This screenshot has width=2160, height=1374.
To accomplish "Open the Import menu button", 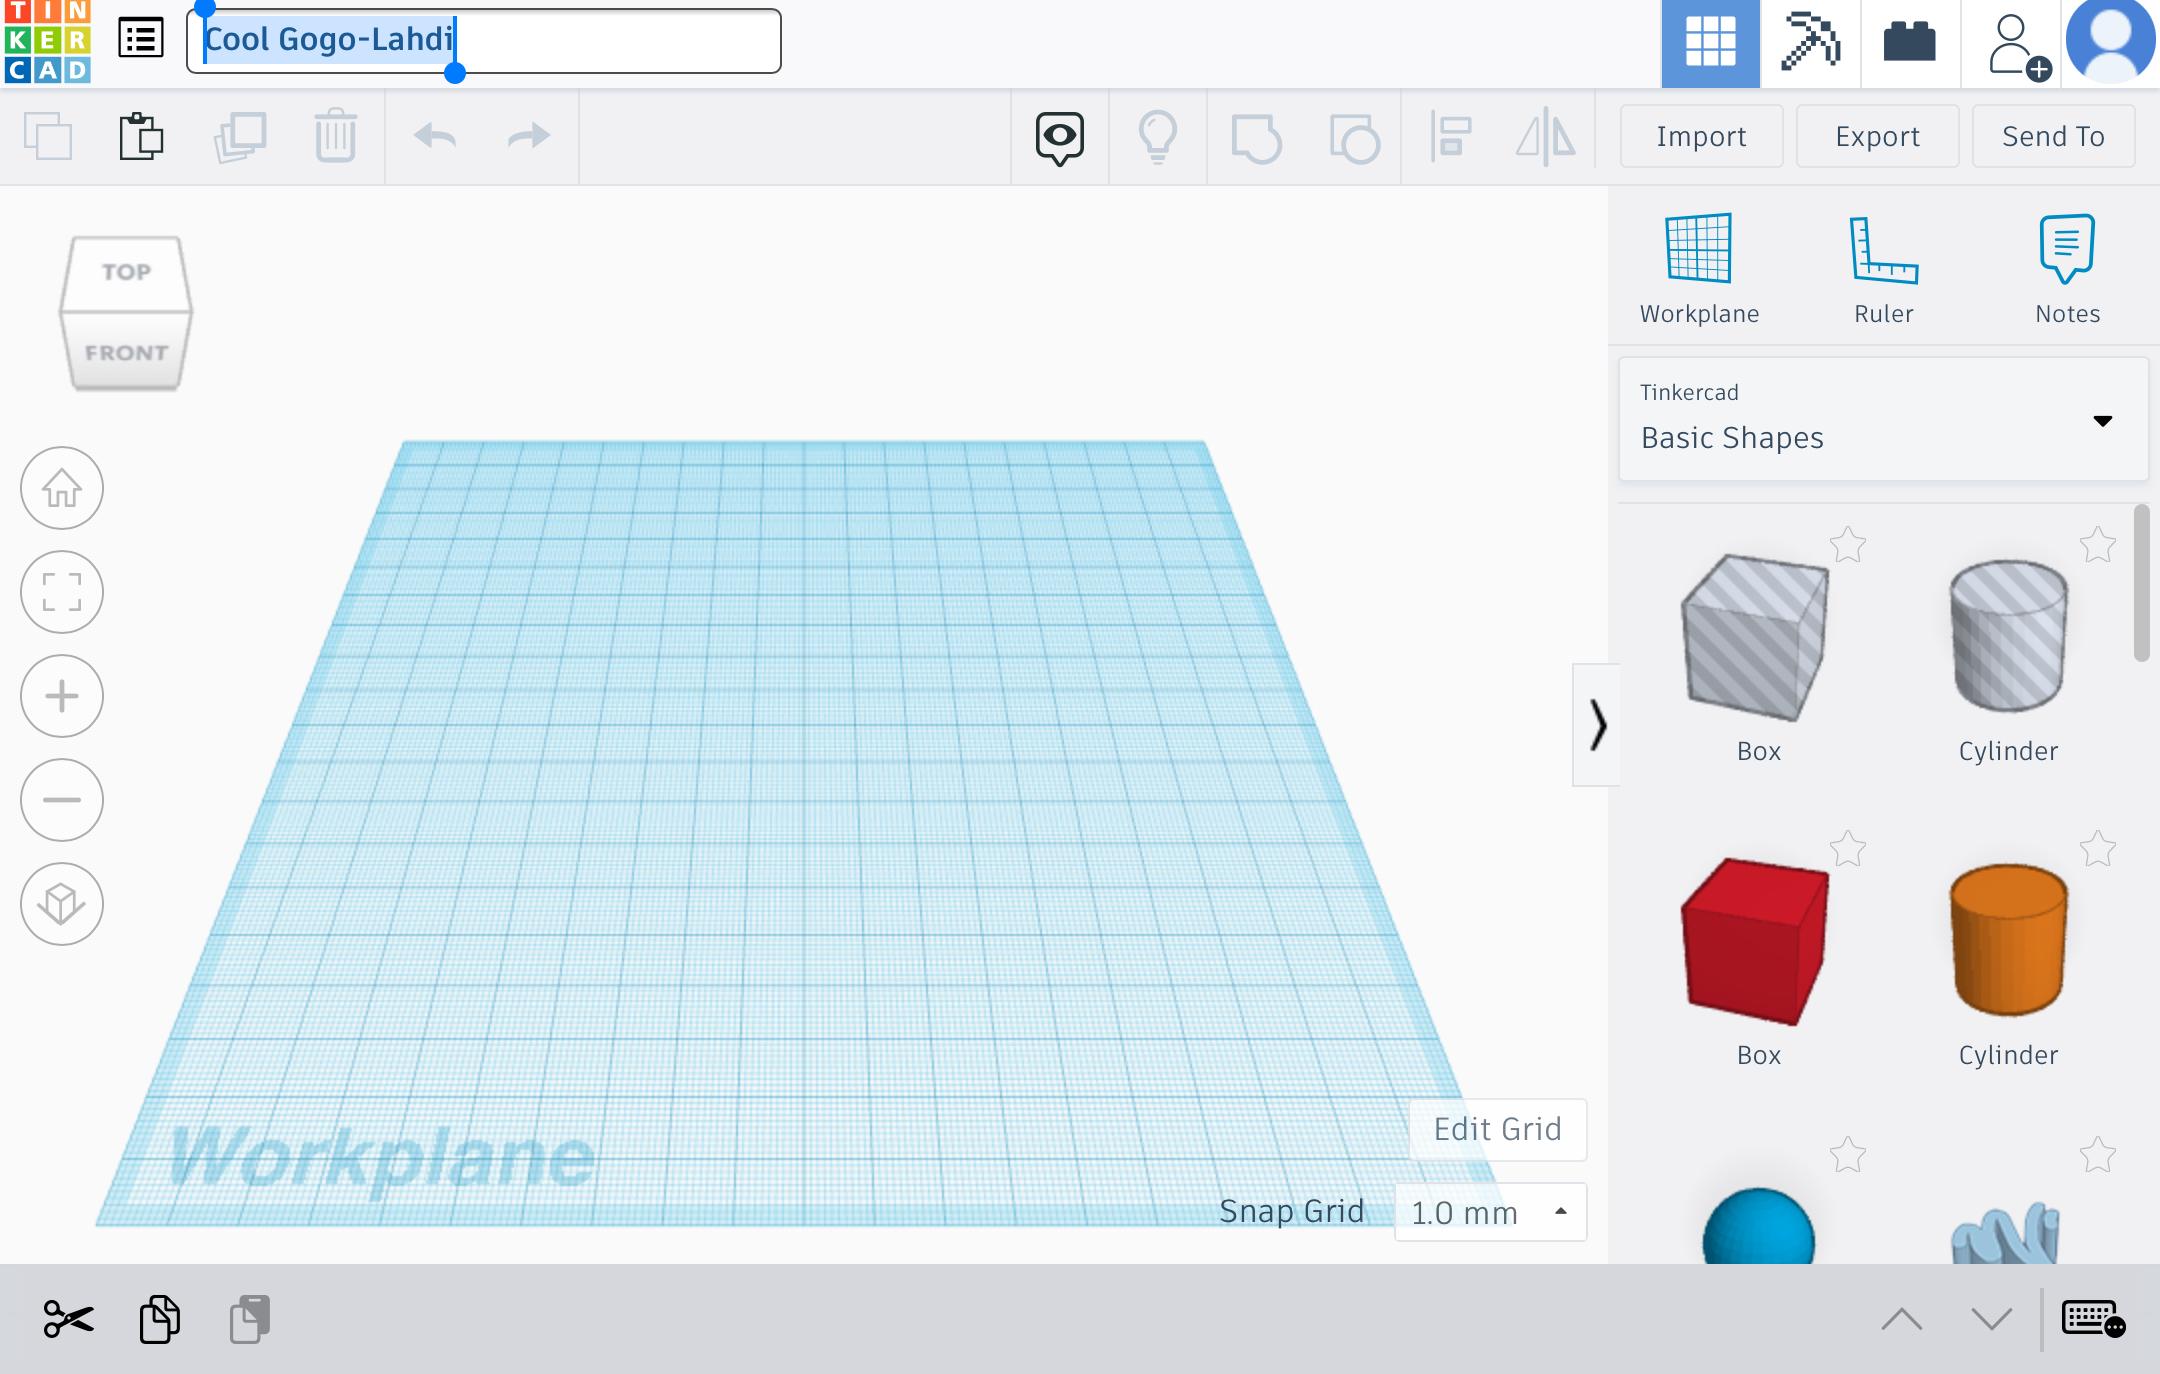I will pyautogui.click(x=1702, y=135).
